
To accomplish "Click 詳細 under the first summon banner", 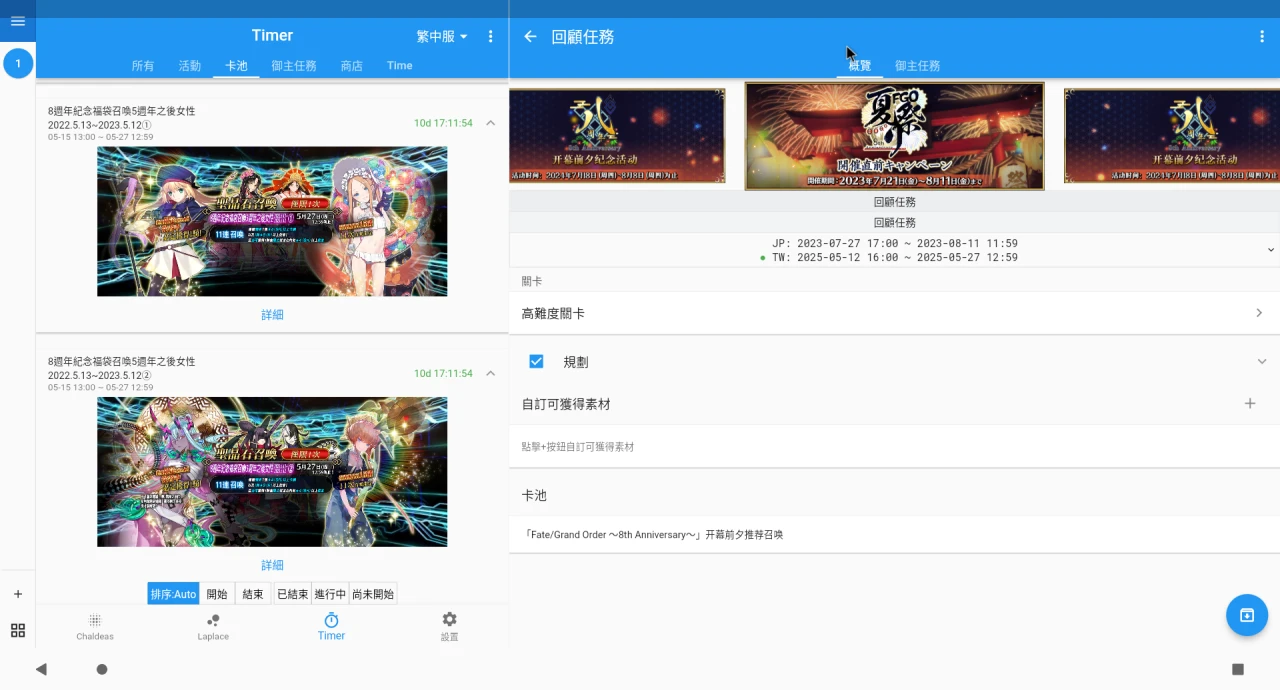I will [x=272, y=315].
